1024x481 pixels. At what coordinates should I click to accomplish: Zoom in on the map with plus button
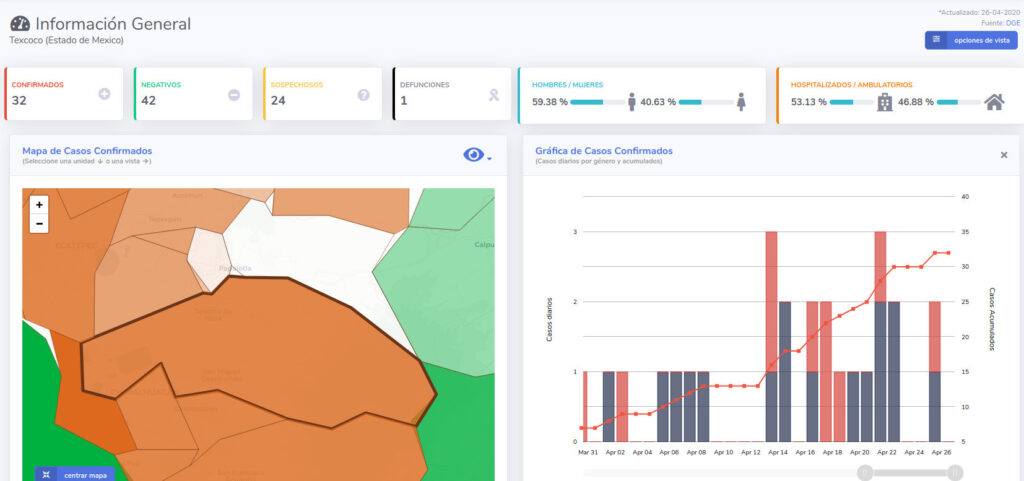(x=39, y=204)
